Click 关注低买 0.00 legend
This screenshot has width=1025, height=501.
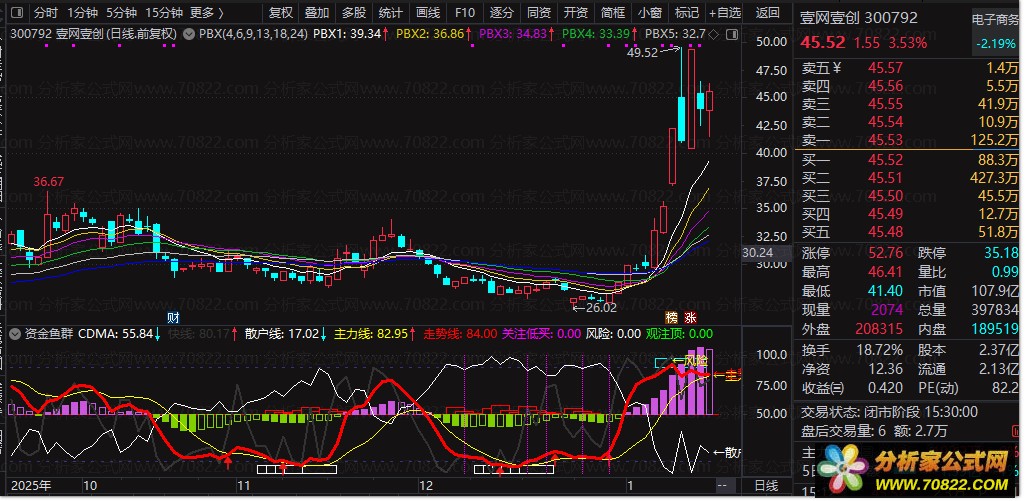pyautogui.click(x=541, y=334)
